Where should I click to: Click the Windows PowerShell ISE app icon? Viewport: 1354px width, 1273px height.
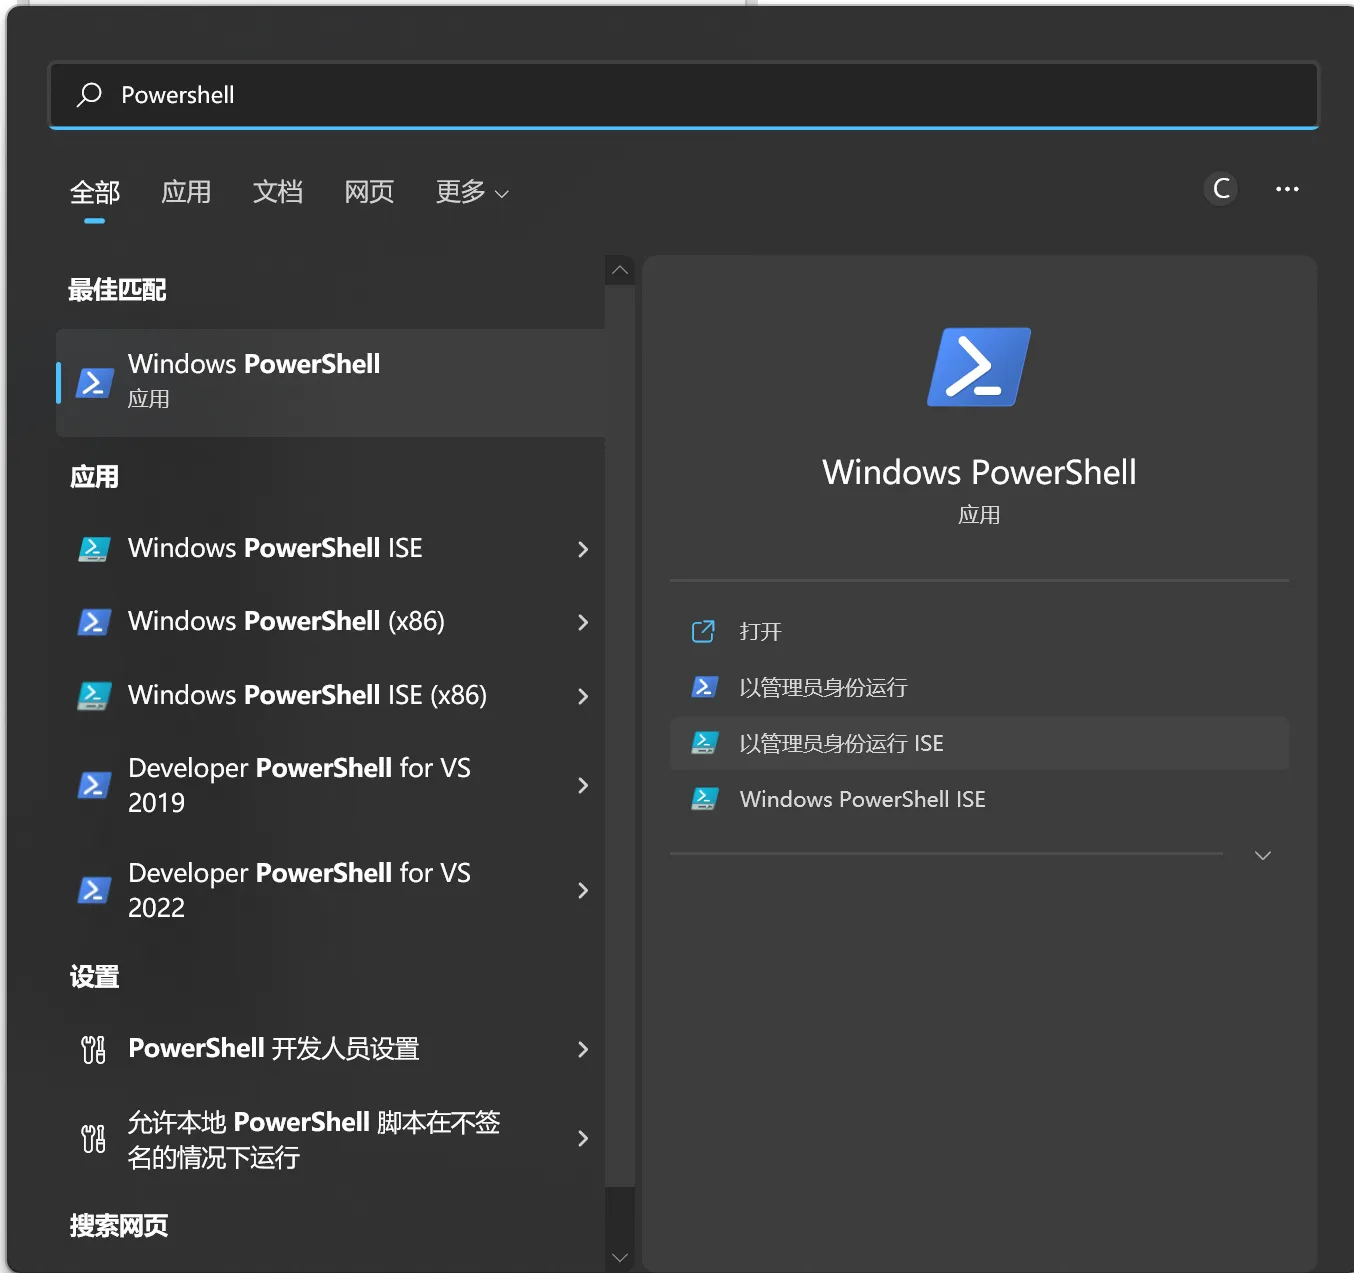click(x=94, y=549)
